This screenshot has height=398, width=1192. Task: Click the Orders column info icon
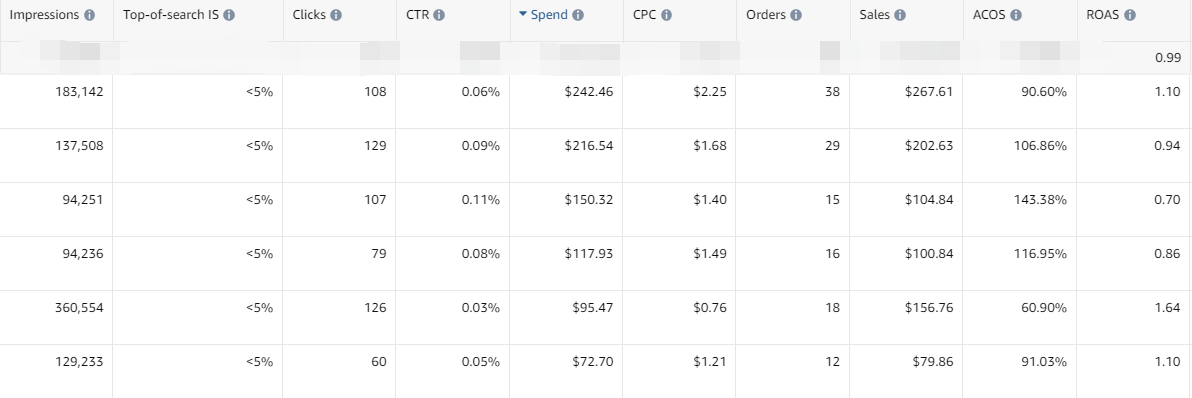(x=796, y=15)
